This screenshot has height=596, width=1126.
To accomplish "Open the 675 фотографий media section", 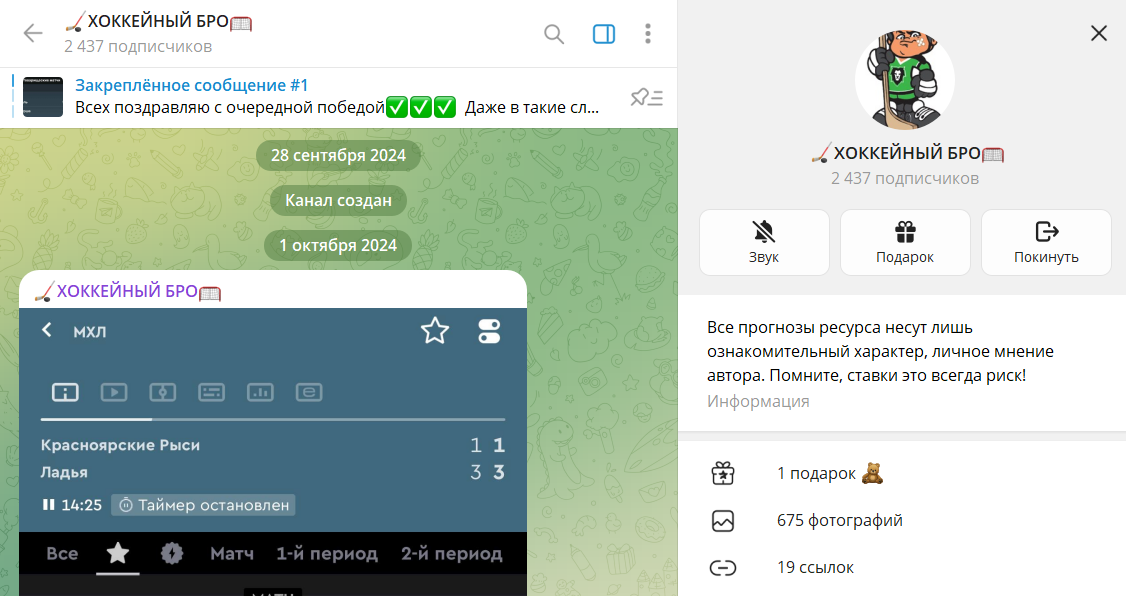I will click(x=902, y=521).
